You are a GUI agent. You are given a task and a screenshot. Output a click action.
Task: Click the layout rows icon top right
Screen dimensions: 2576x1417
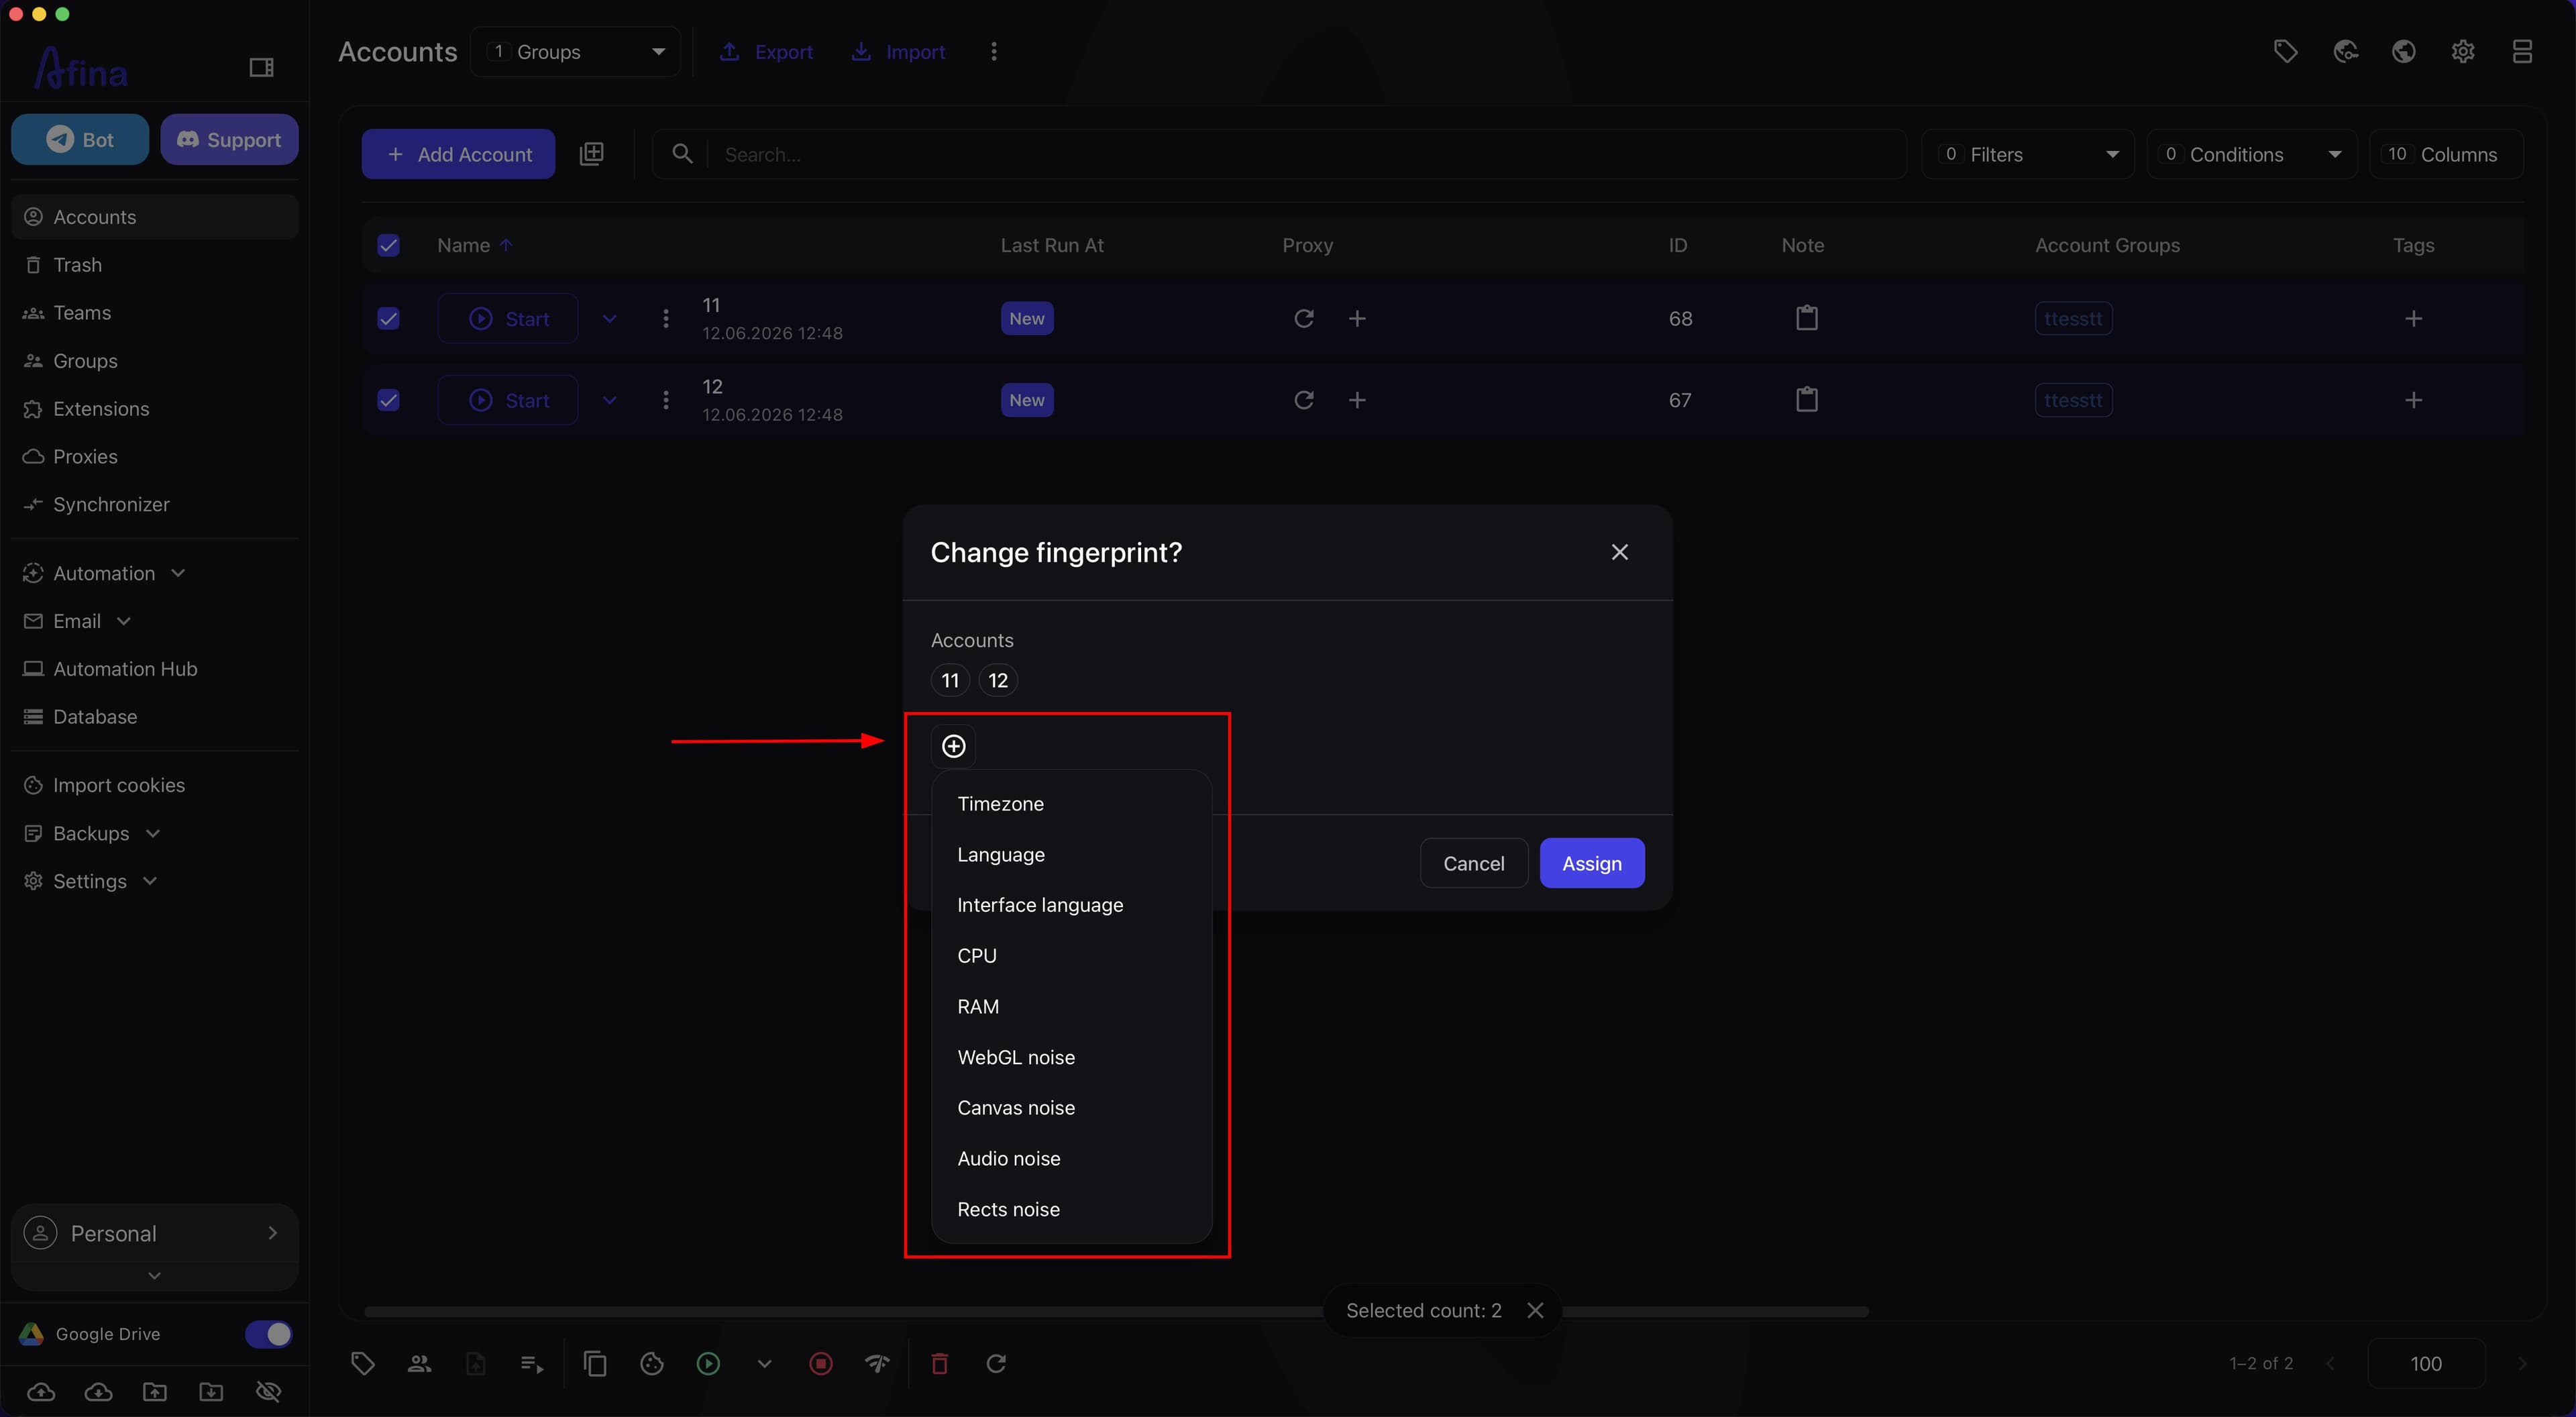pos(2522,51)
